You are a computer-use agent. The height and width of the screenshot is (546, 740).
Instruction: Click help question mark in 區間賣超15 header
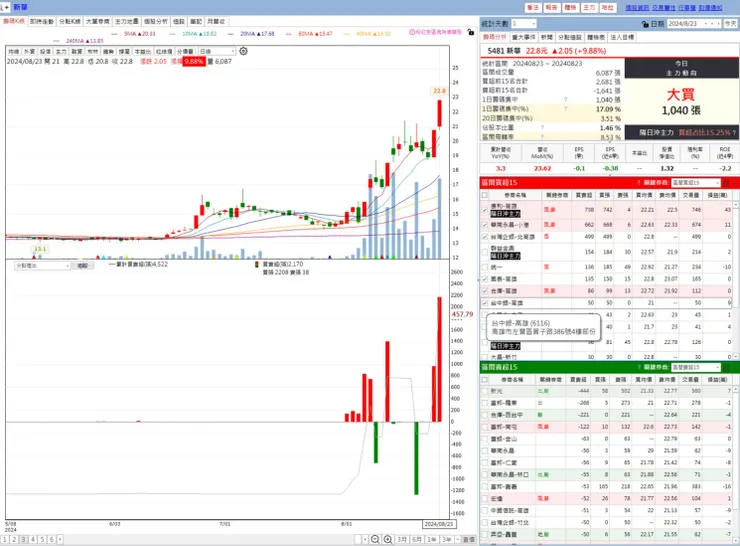pos(639,367)
